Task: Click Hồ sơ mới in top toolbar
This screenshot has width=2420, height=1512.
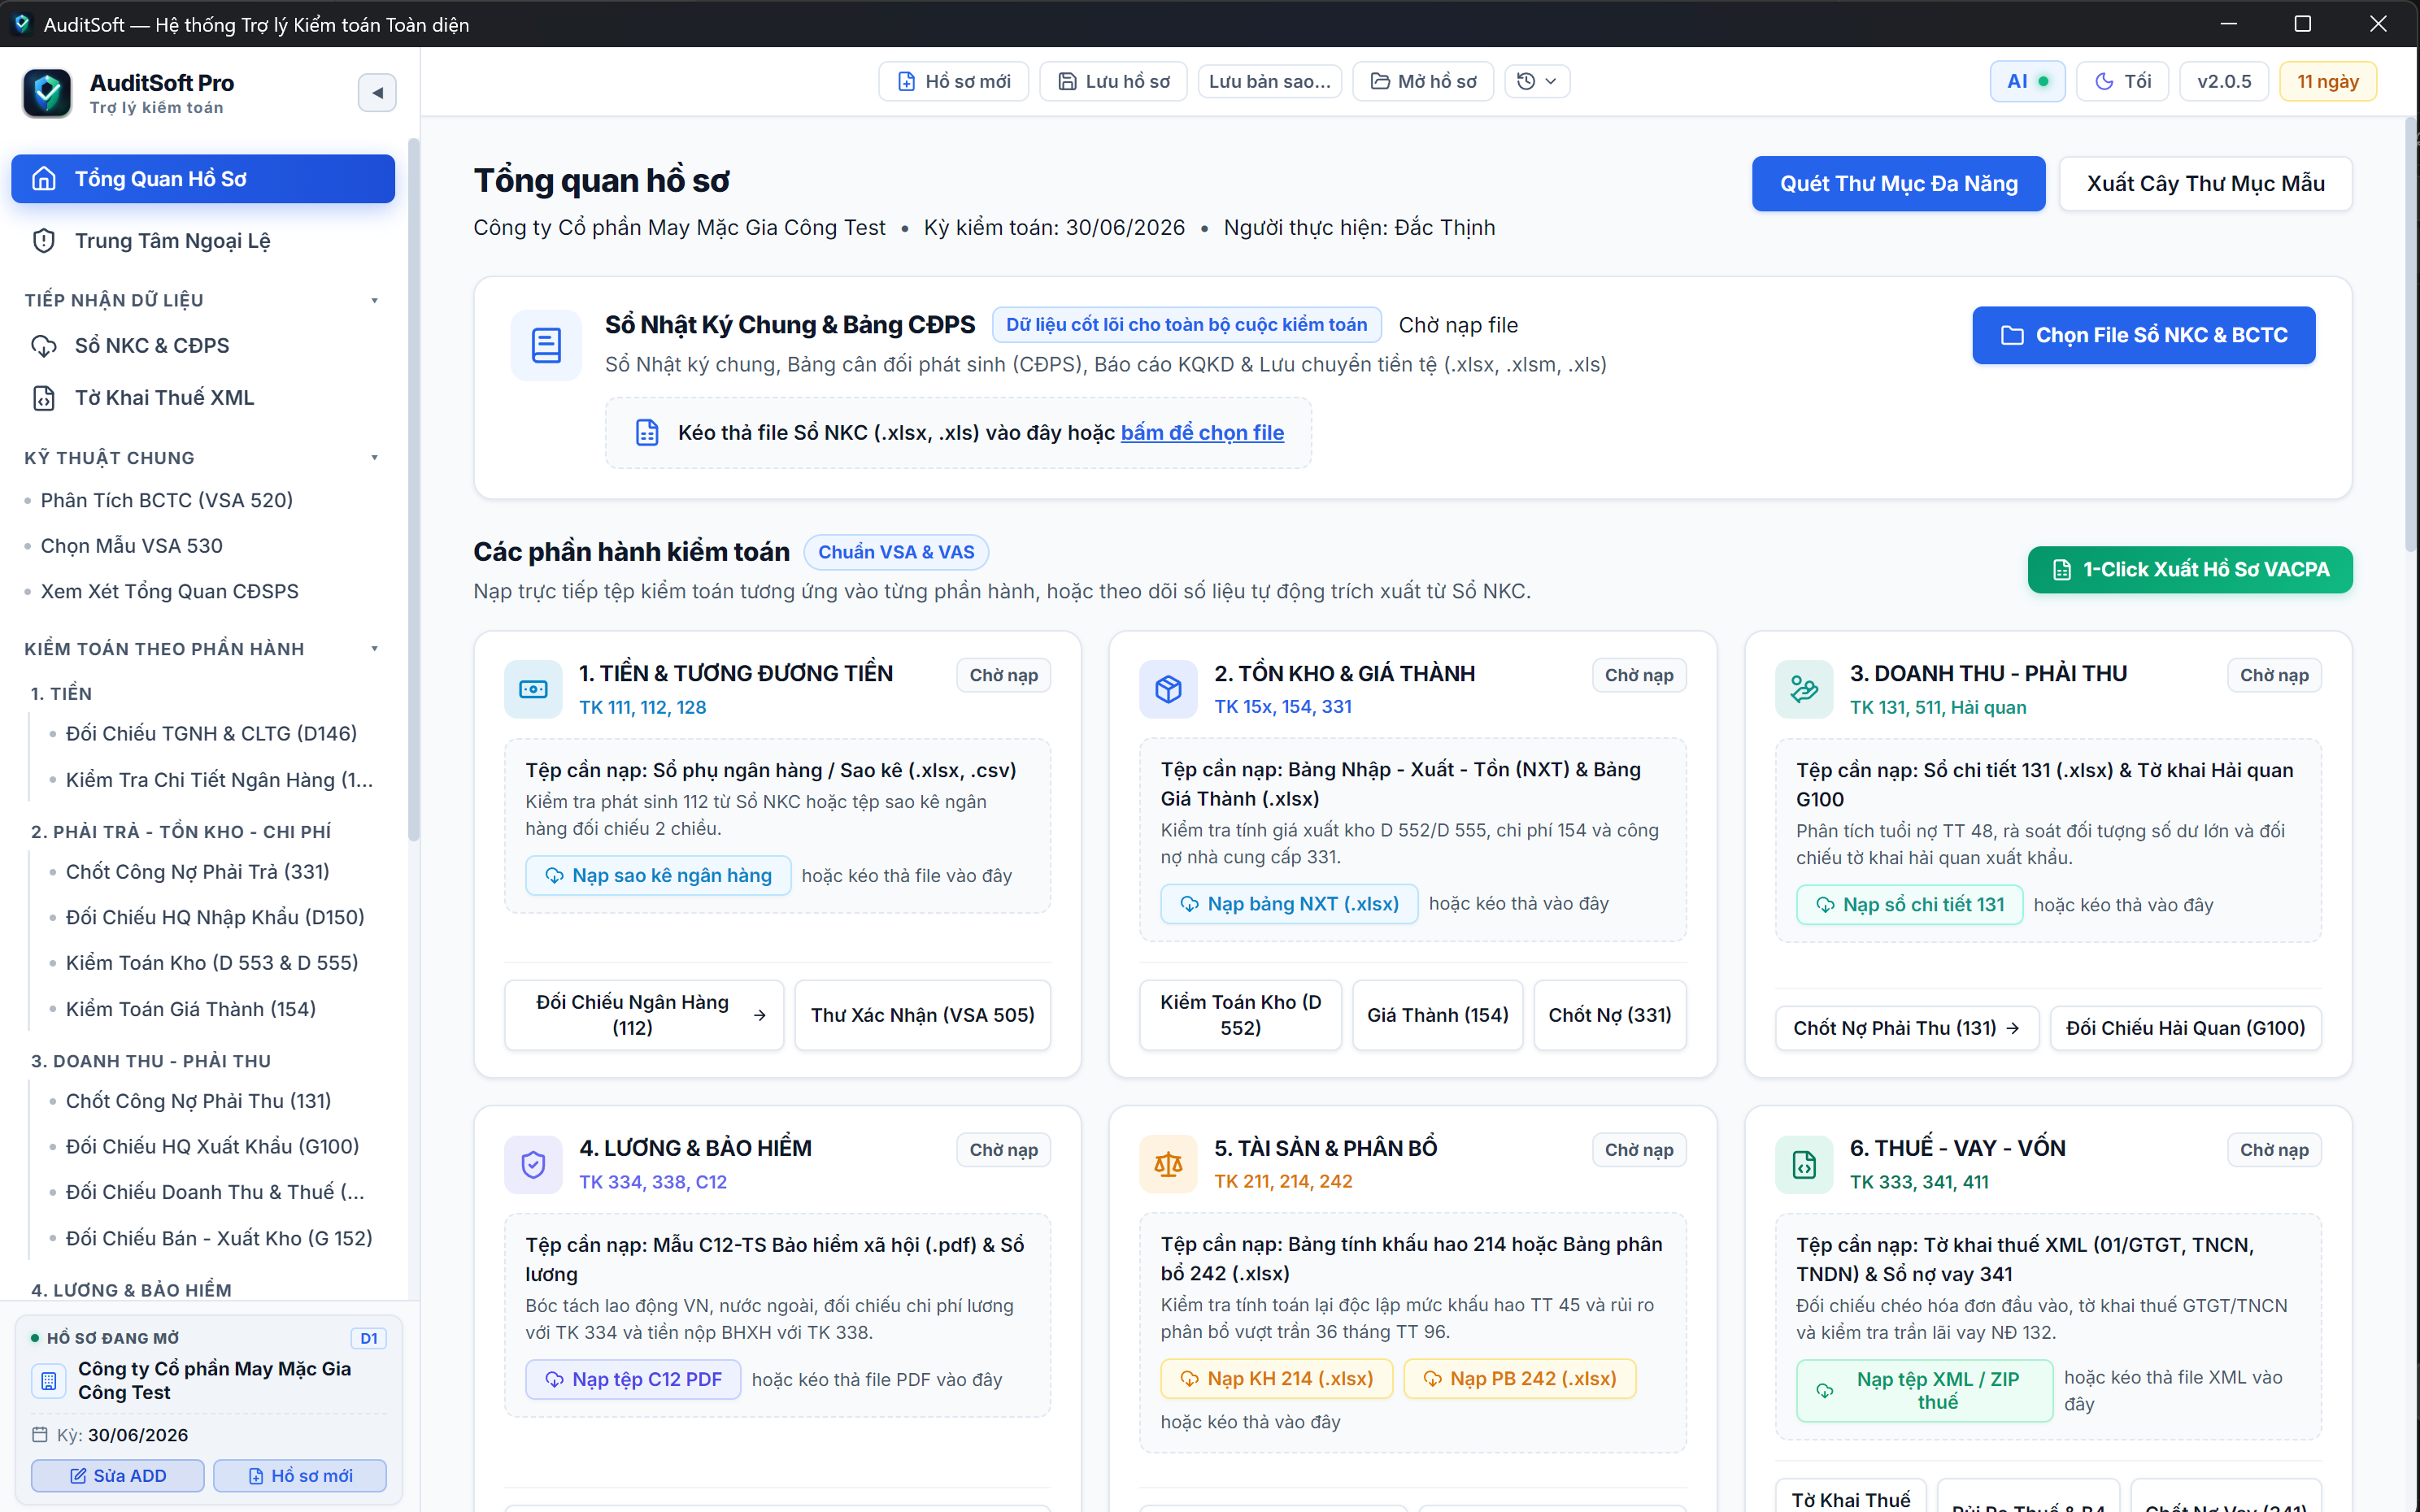Action: (x=953, y=82)
